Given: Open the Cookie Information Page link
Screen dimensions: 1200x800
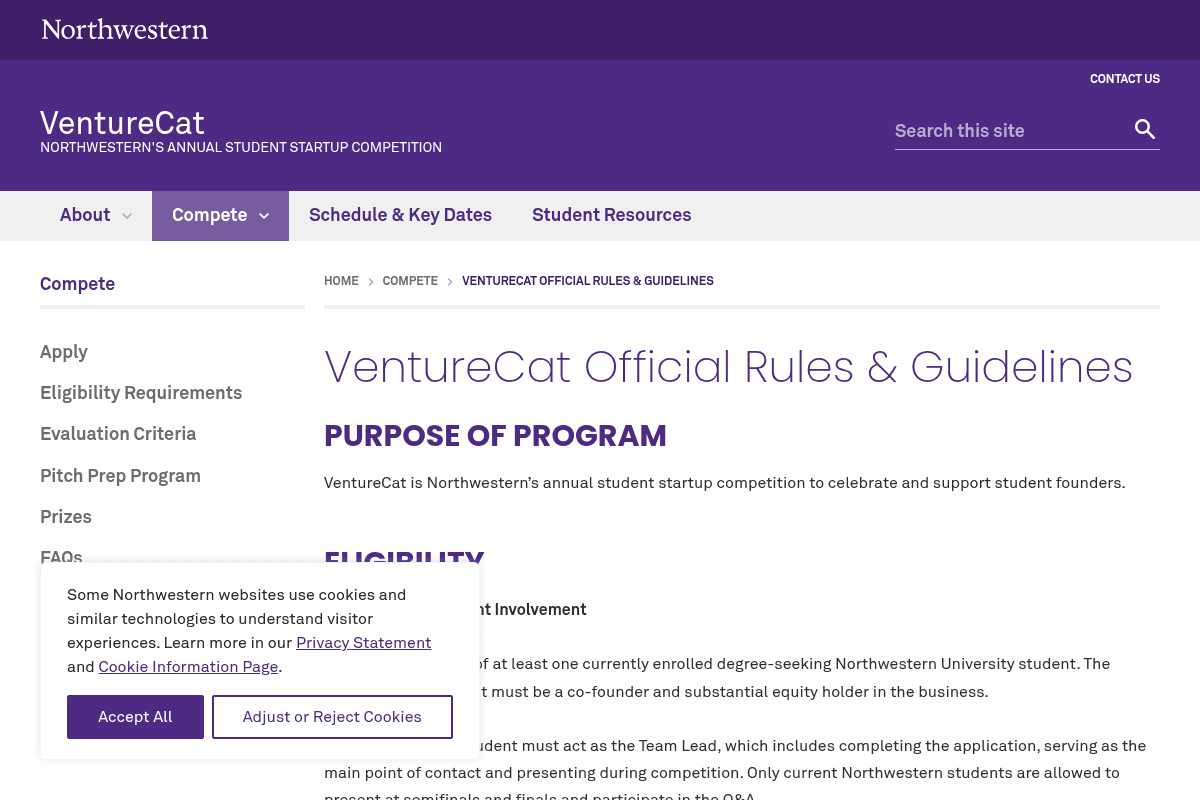Looking at the screenshot, I should pyautogui.click(x=188, y=667).
